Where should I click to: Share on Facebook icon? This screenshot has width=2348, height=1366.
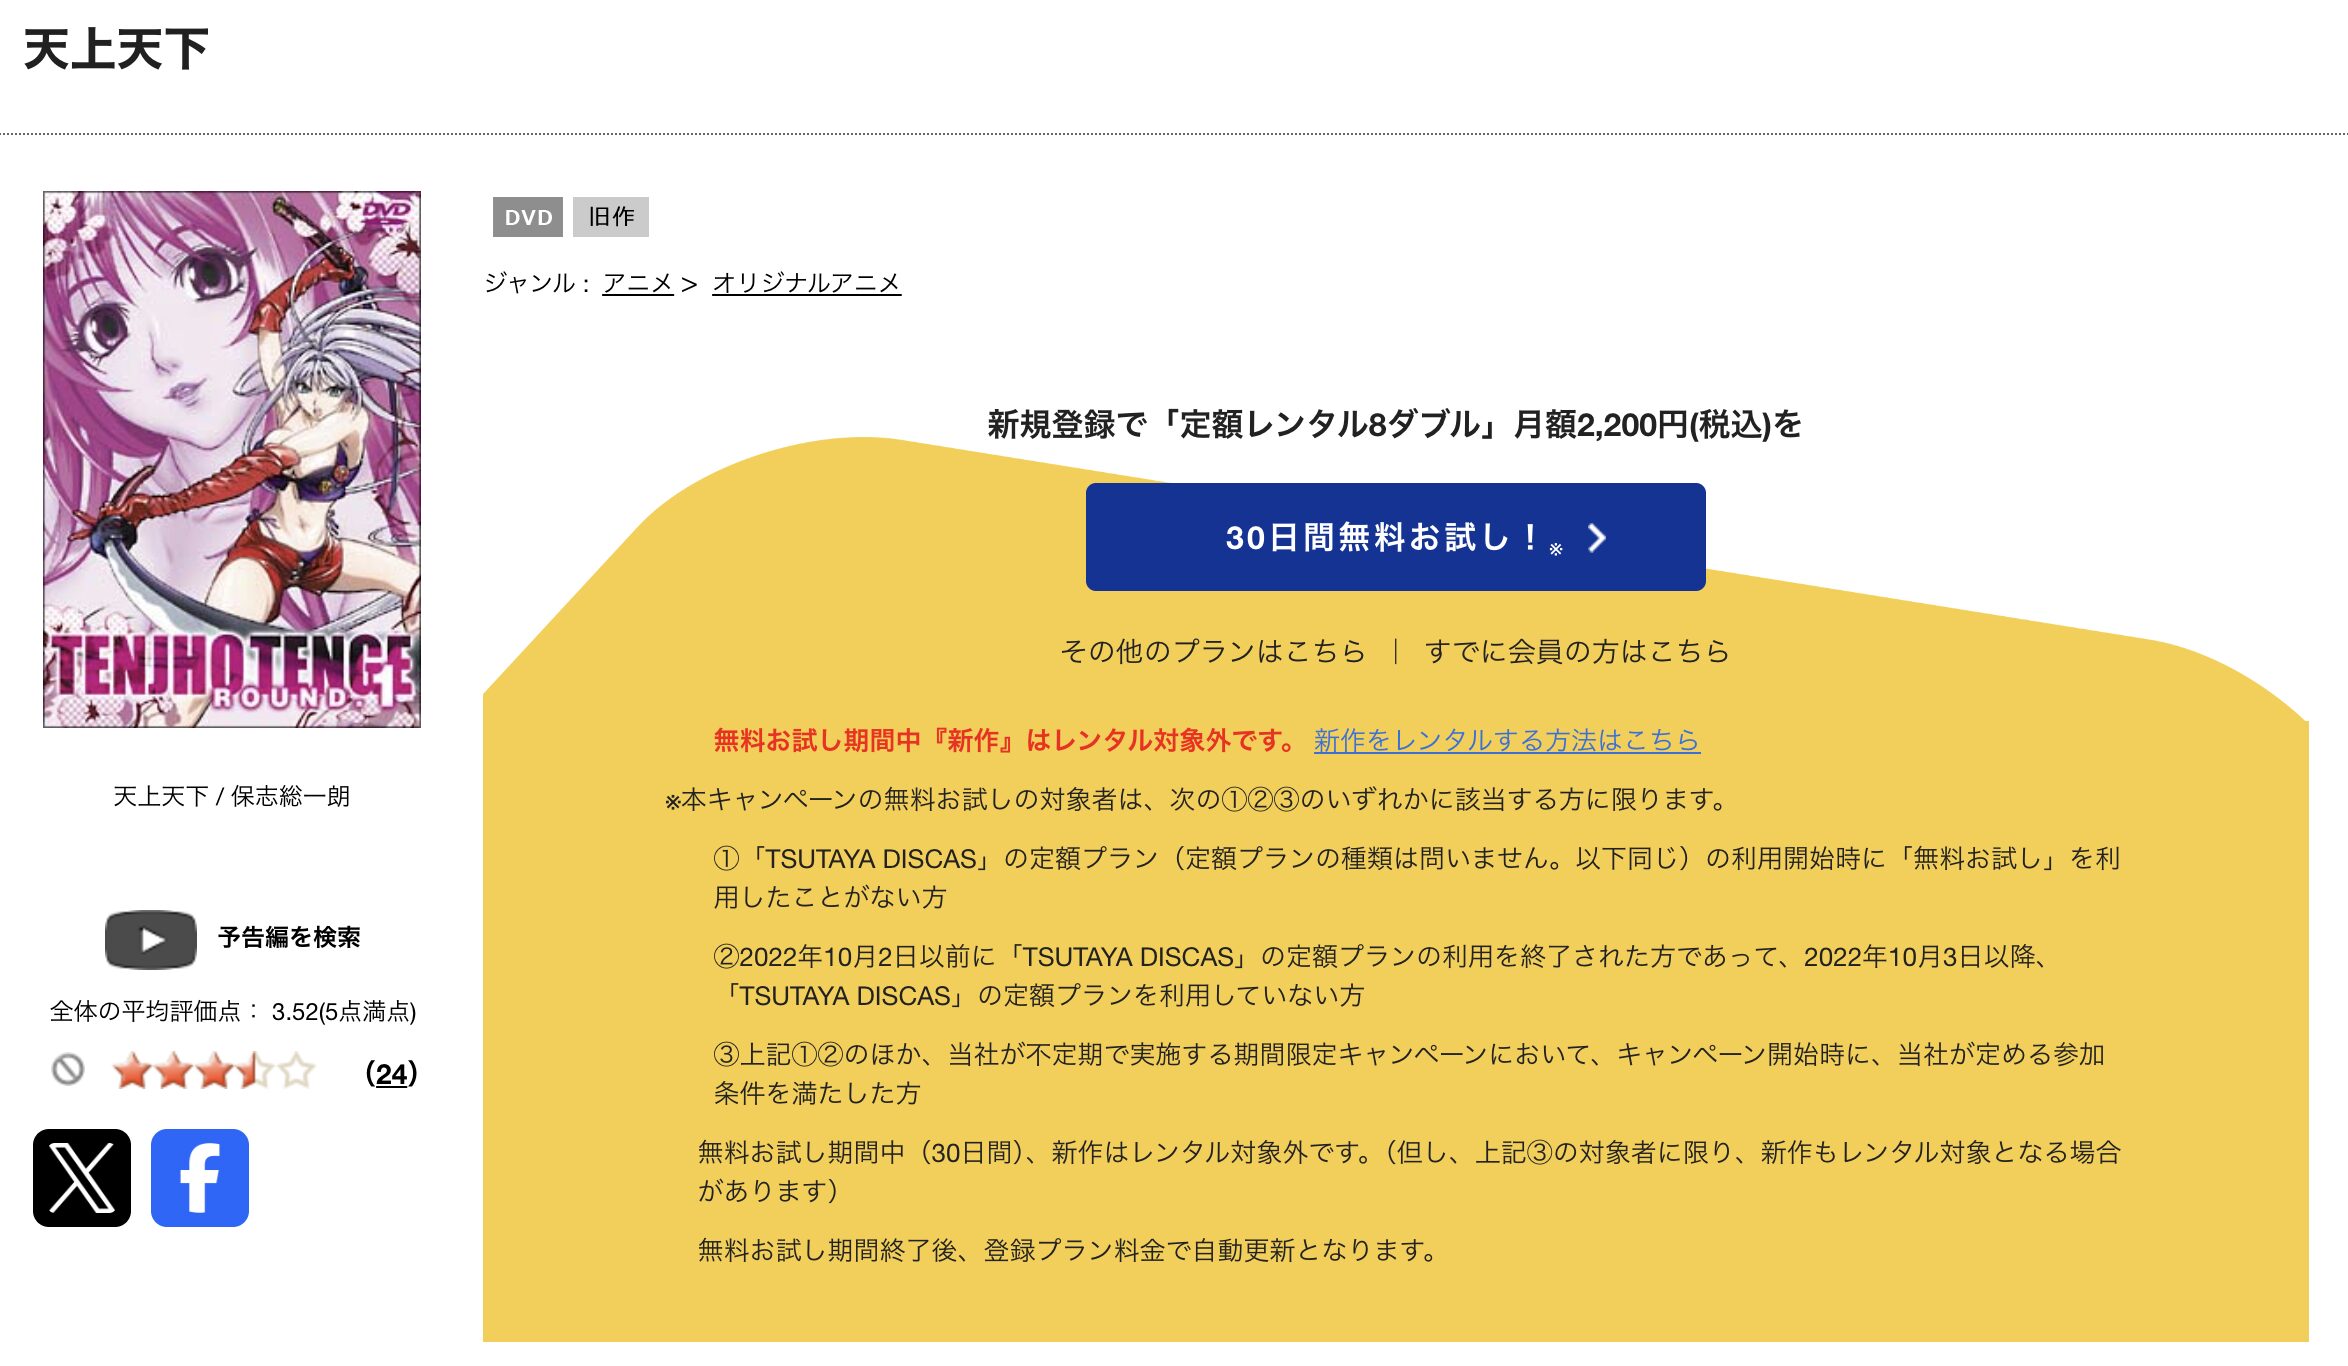click(200, 1177)
